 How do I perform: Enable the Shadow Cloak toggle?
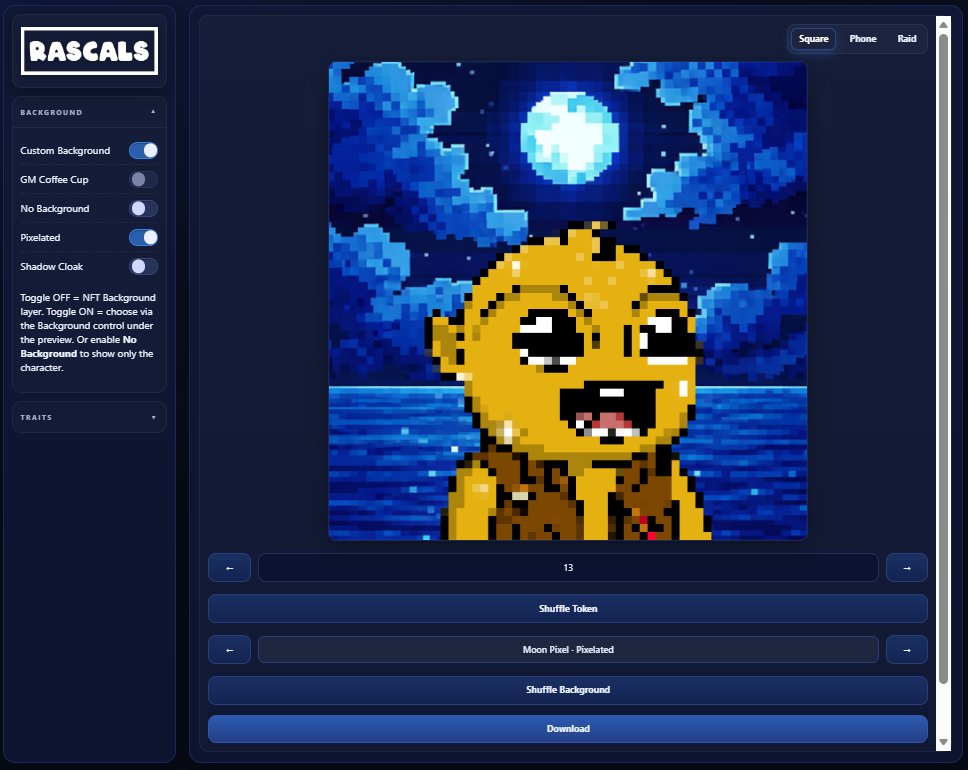143,267
